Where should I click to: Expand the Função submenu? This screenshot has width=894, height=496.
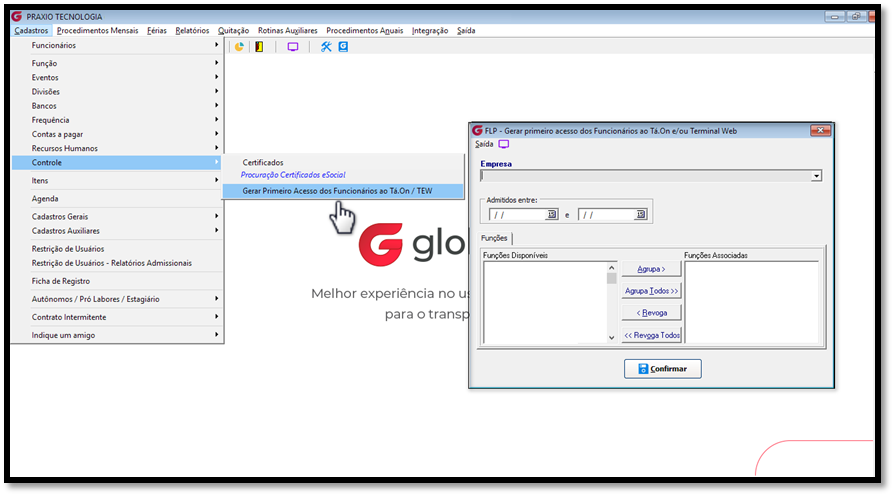point(217,63)
